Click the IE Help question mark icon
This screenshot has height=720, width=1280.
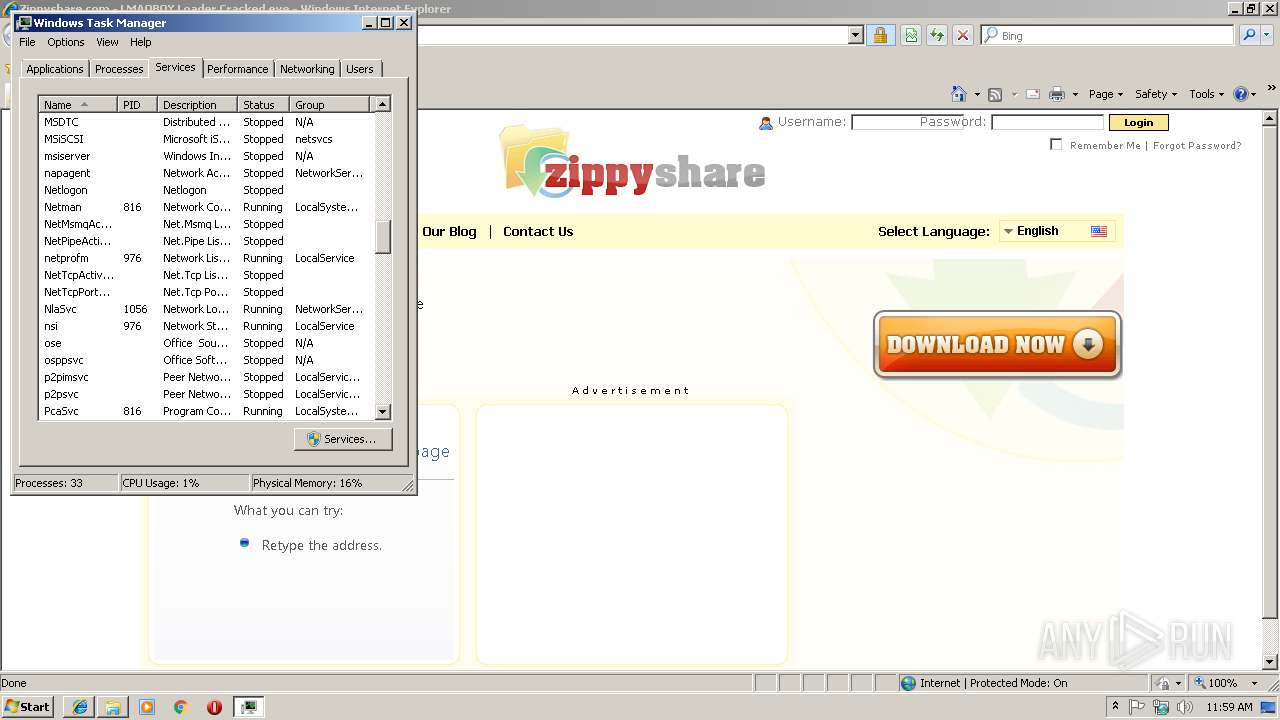pyautogui.click(x=1241, y=94)
